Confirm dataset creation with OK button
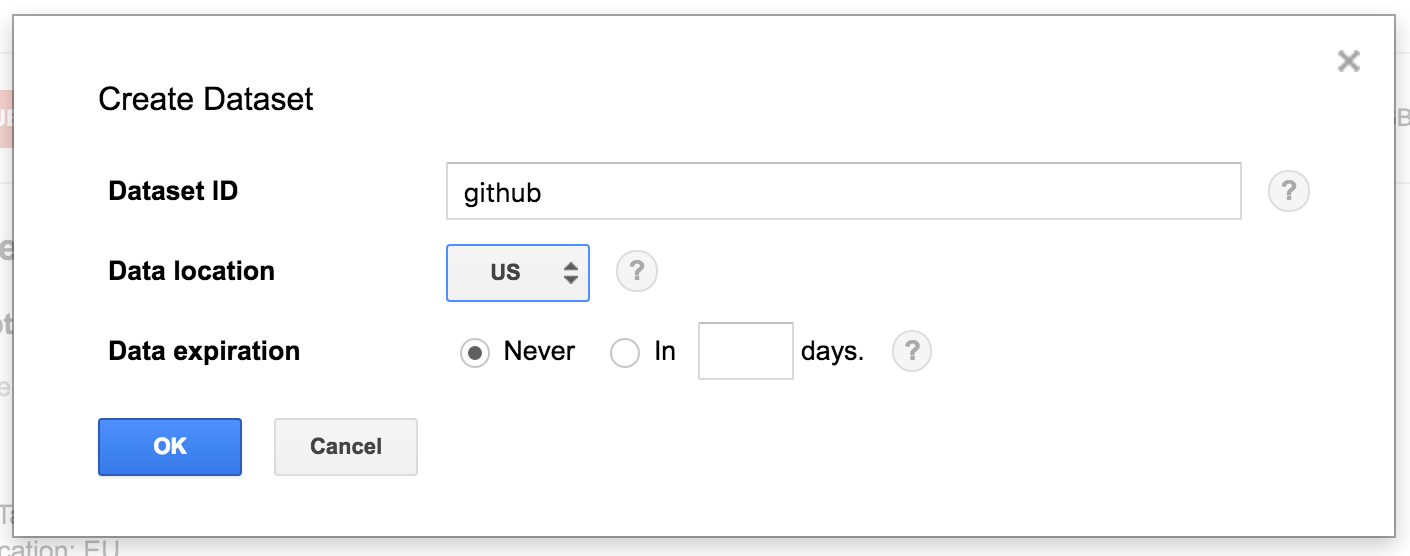The image size is (1410, 556). coord(170,446)
